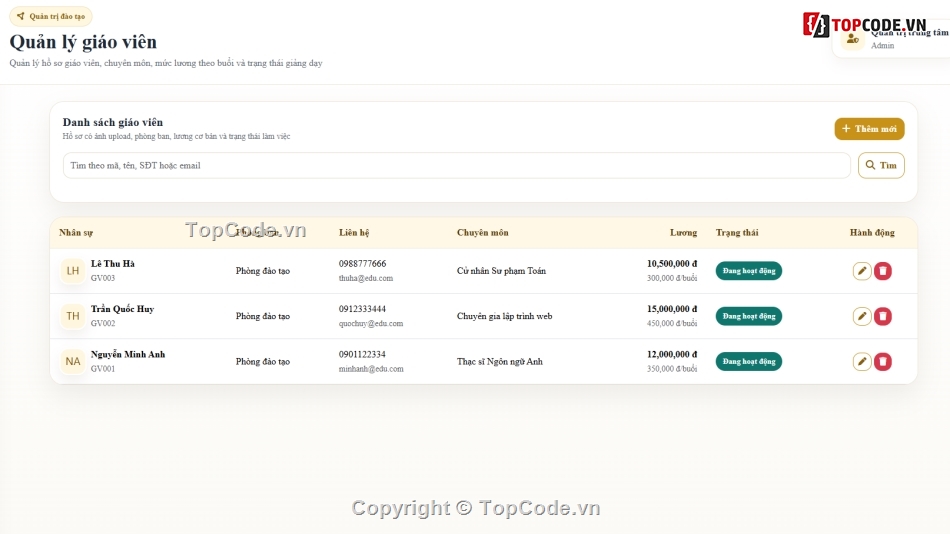Open email thuha@edu.com
Screen dimensions: 950x534
pos(365,278)
